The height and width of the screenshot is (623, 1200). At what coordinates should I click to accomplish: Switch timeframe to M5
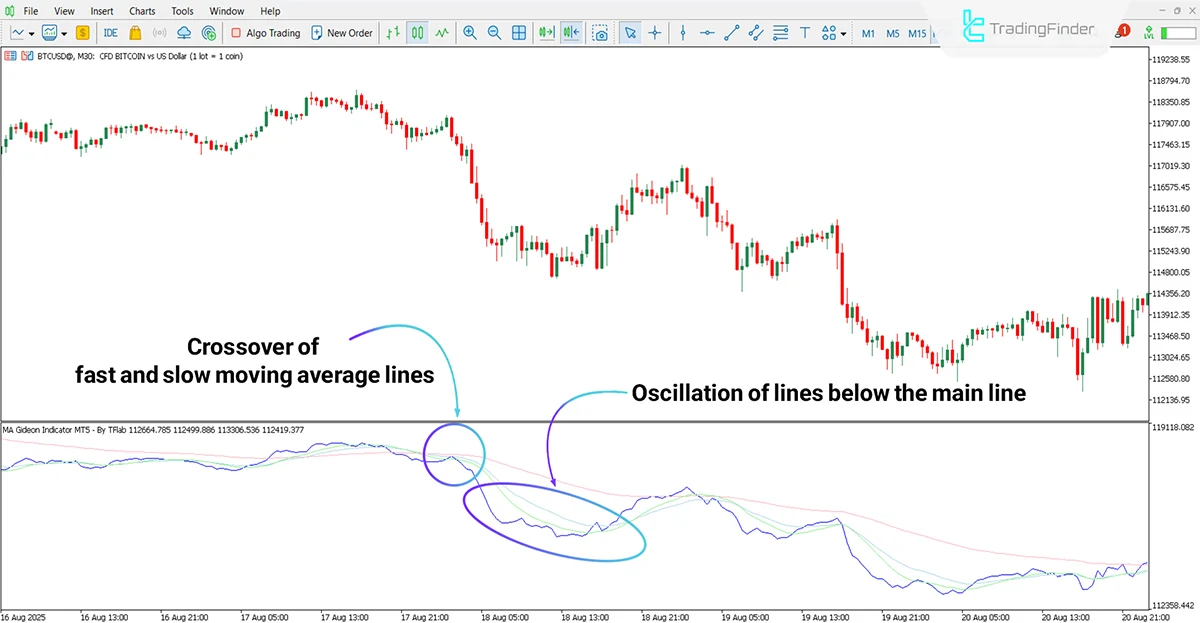tap(892, 33)
